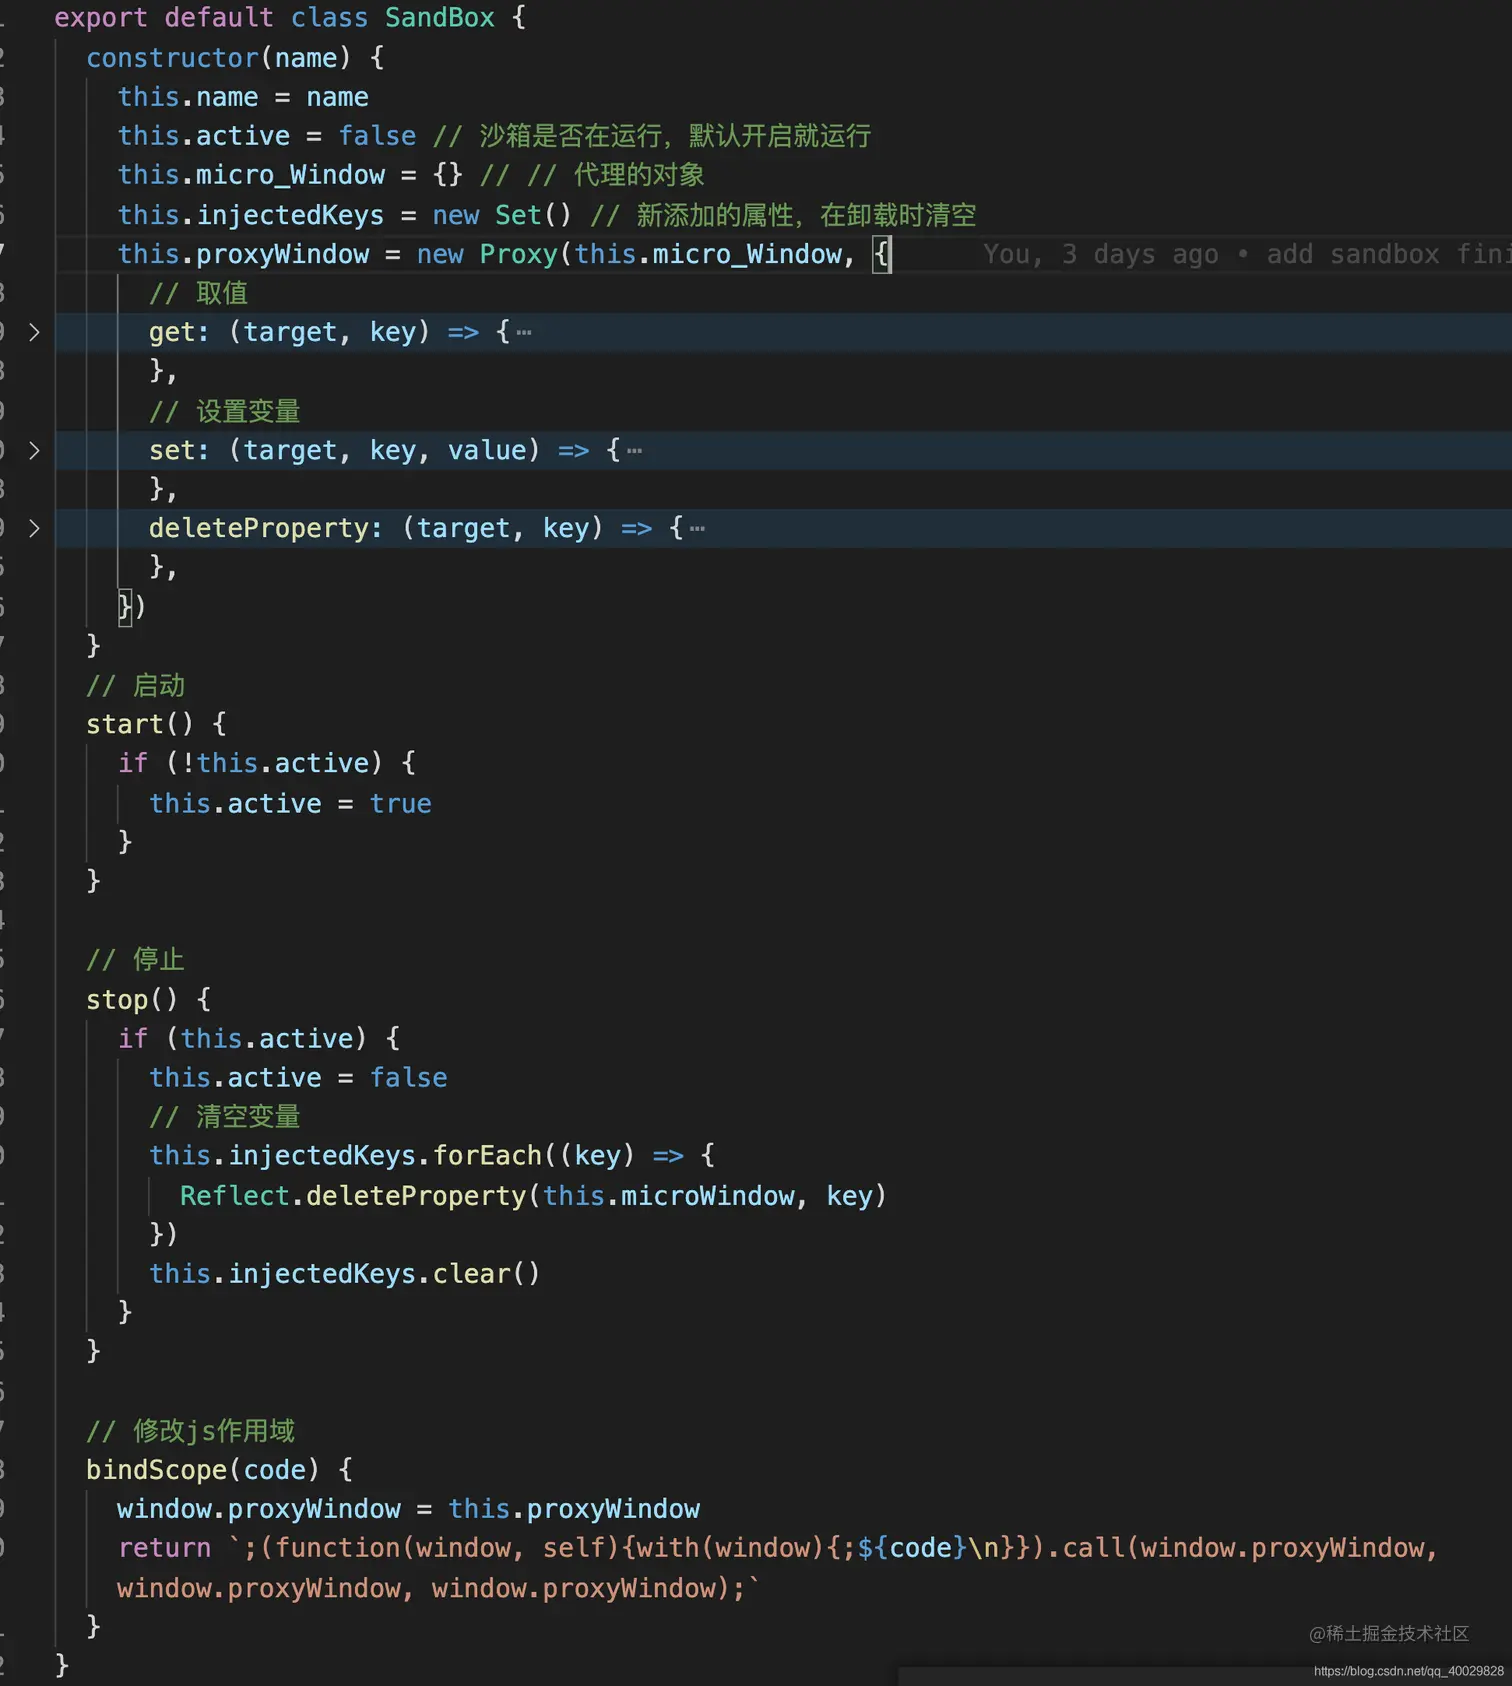The height and width of the screenshot is (1686, 1512).
Task: Click the '新添加的属性' comment text
Action: pos(715,215)
